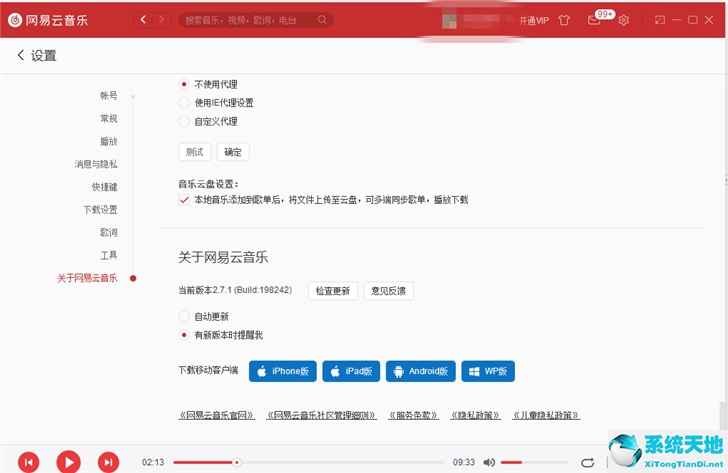728x473 pixels.
Task: Select 关于网易云音乐 in sidebar
Action: click(x=87, y=278)
